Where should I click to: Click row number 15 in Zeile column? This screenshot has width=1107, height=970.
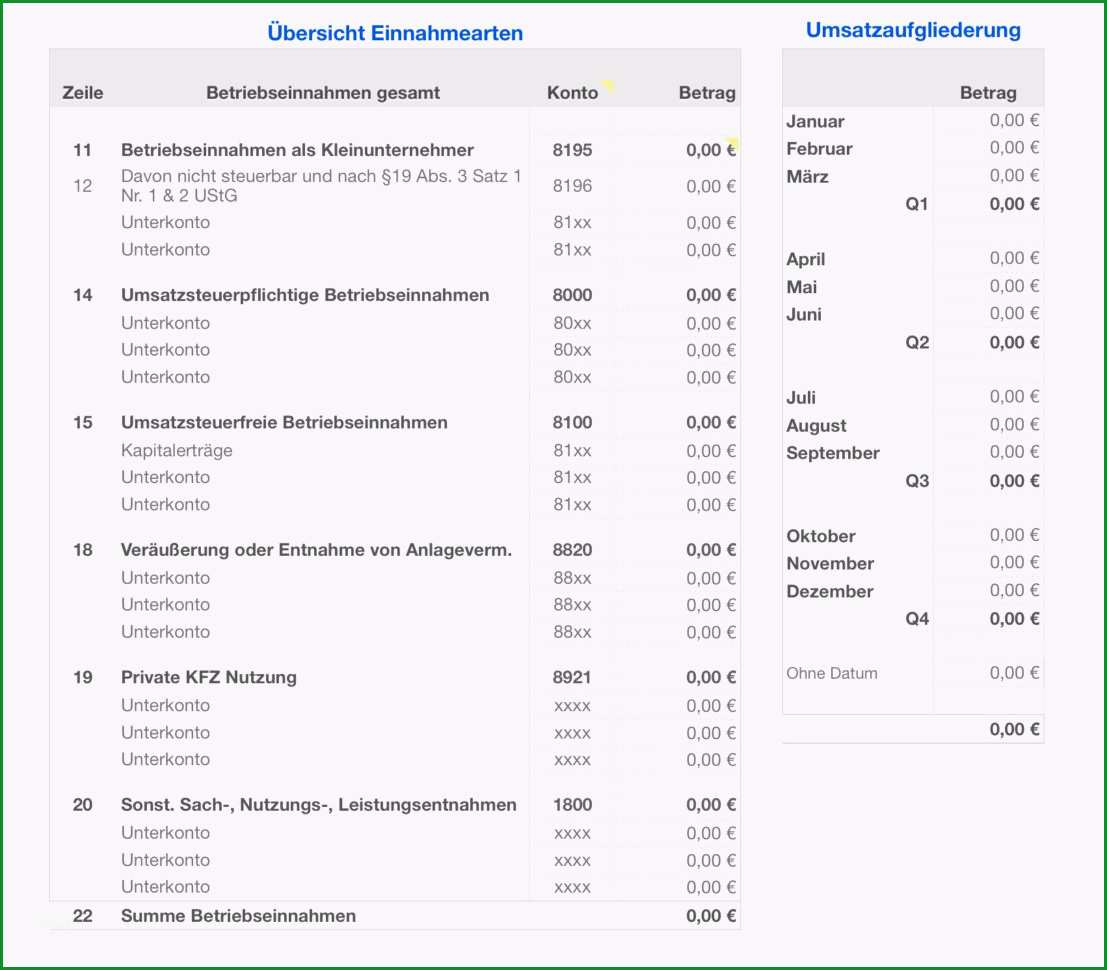[82, 422]
